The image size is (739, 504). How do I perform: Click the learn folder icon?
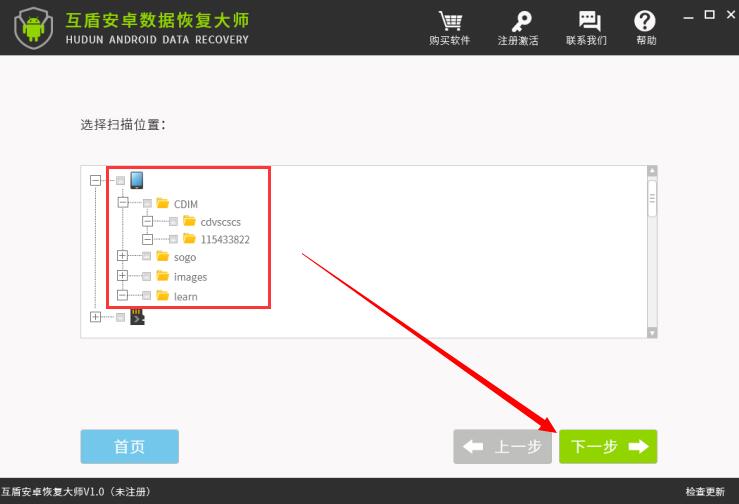click(163, 296)
